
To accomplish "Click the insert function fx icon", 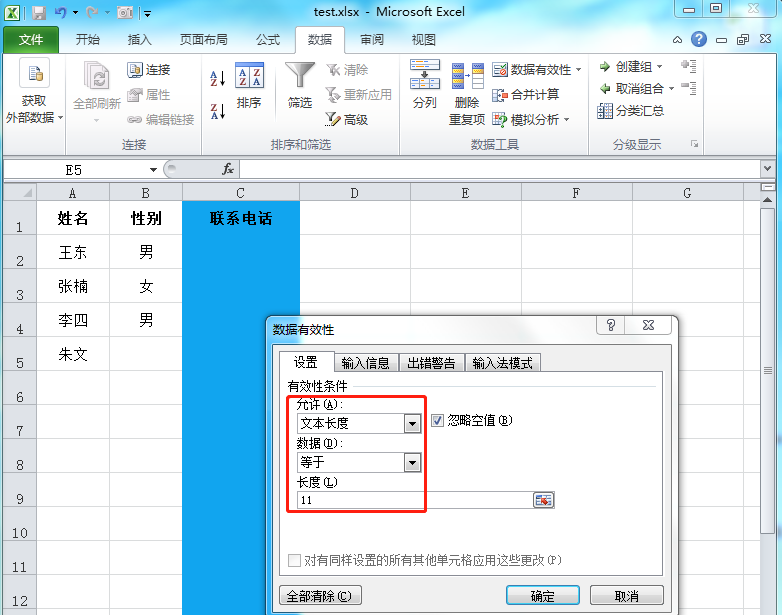I will point(228,169).
